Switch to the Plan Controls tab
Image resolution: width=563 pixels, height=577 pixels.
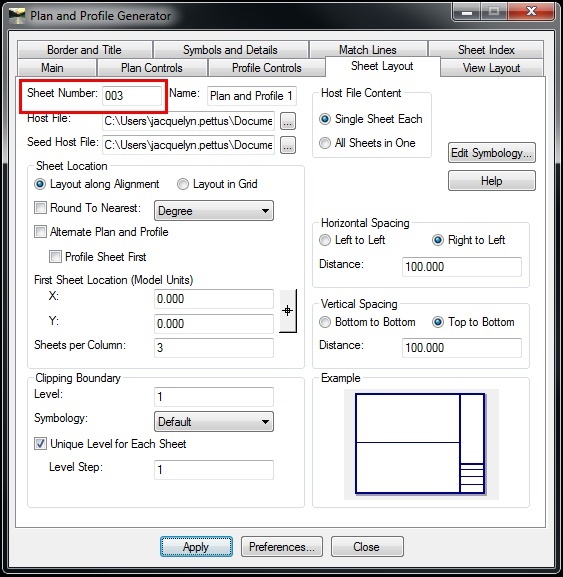point(152,68)
